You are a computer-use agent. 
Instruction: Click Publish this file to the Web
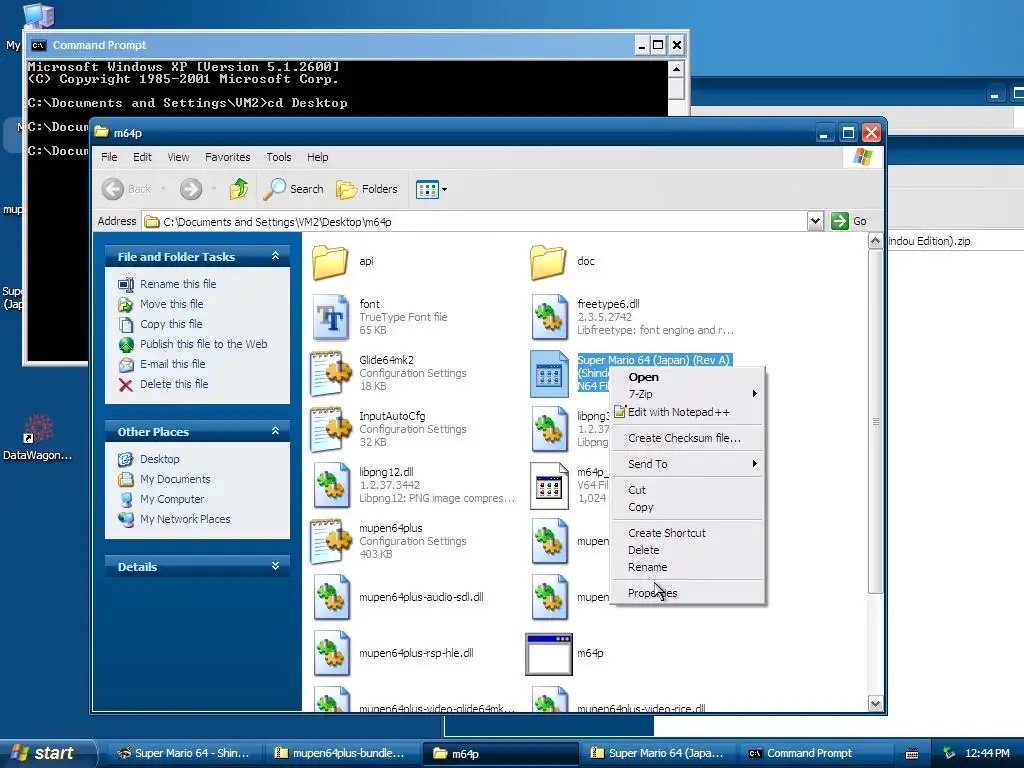click(x=204, y=344)
